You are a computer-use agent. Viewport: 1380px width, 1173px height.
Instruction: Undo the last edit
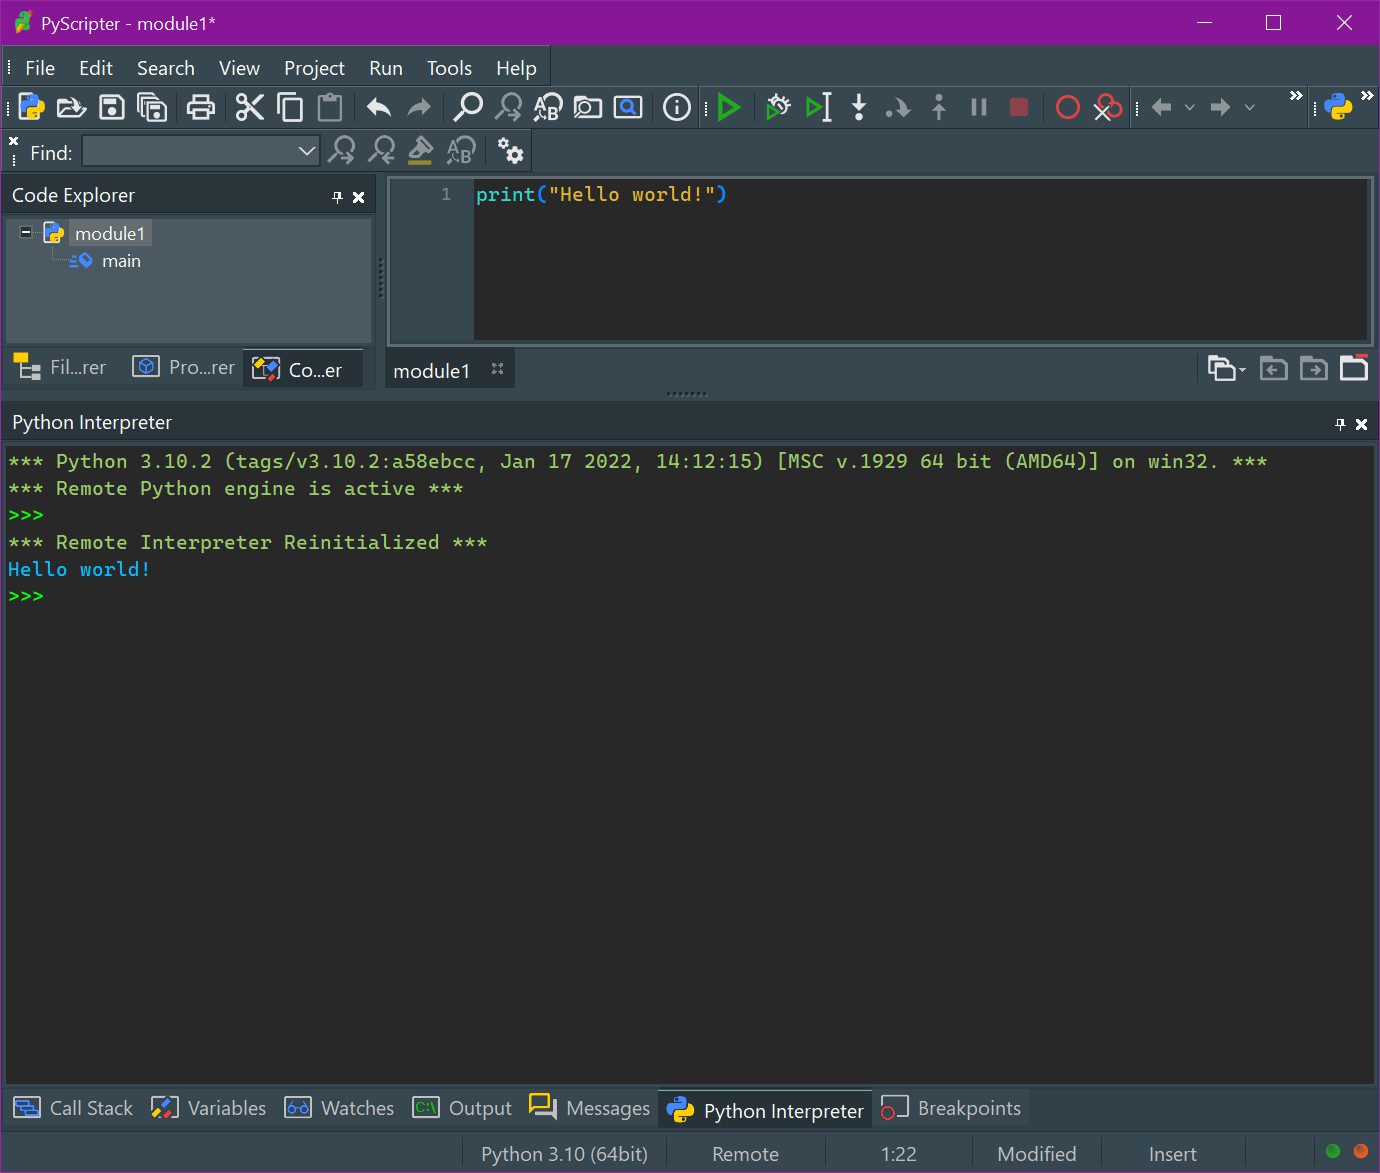click(378, 107)
